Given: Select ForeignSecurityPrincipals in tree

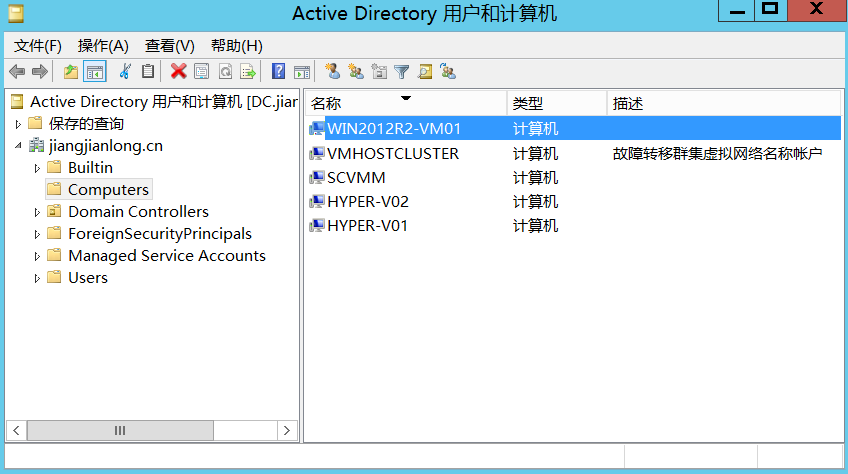Looking at the screenshot, I should click(x=160, y=234).
